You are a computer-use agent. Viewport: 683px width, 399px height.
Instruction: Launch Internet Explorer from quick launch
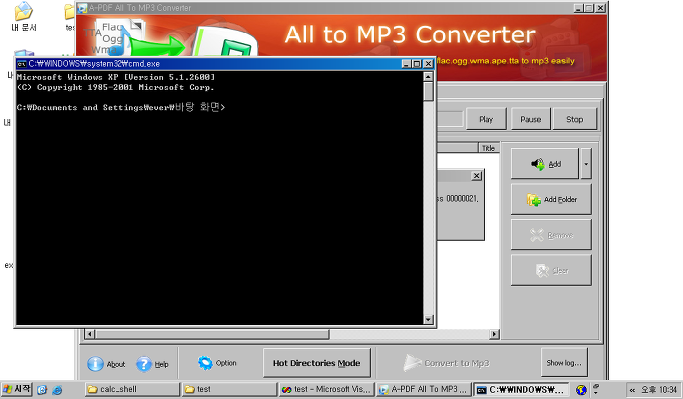click(57, 390)
